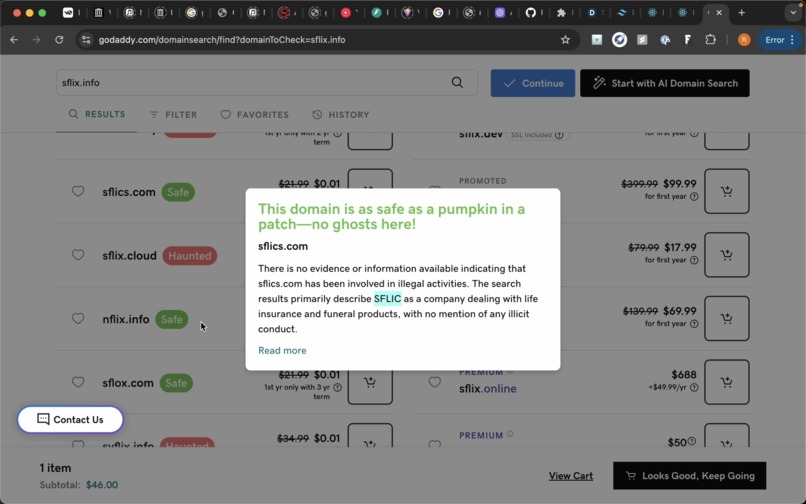Add sflix.online for $688 to the cart
The height and width of the screenshot is (504, 806).
pos(726,382)
